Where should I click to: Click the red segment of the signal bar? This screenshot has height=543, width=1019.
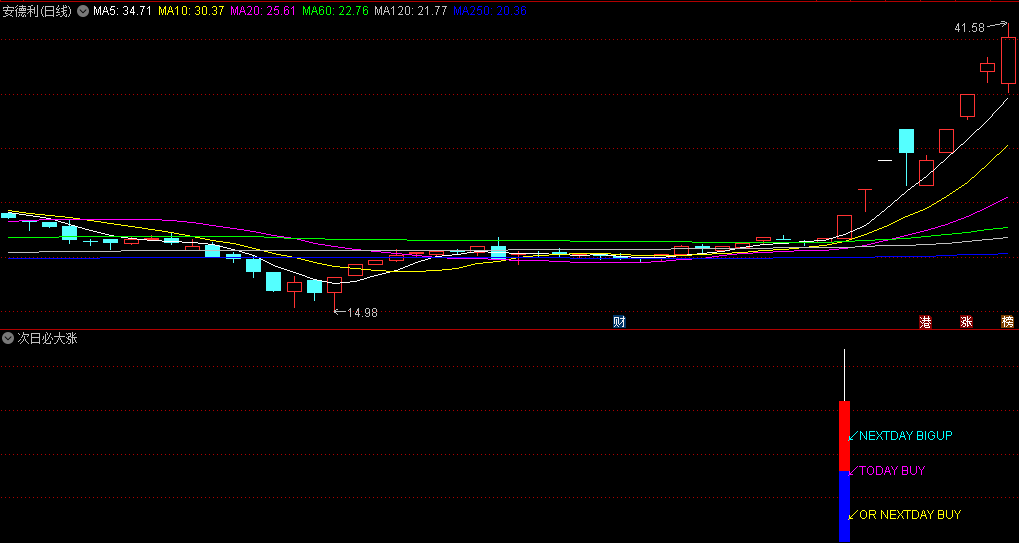(x=844, y=436)
